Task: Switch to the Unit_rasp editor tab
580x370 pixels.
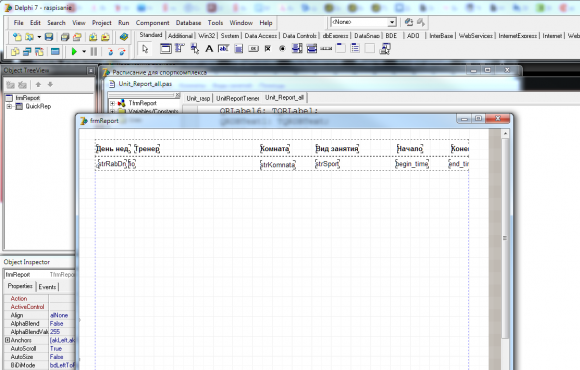Action: pos(198,98)
